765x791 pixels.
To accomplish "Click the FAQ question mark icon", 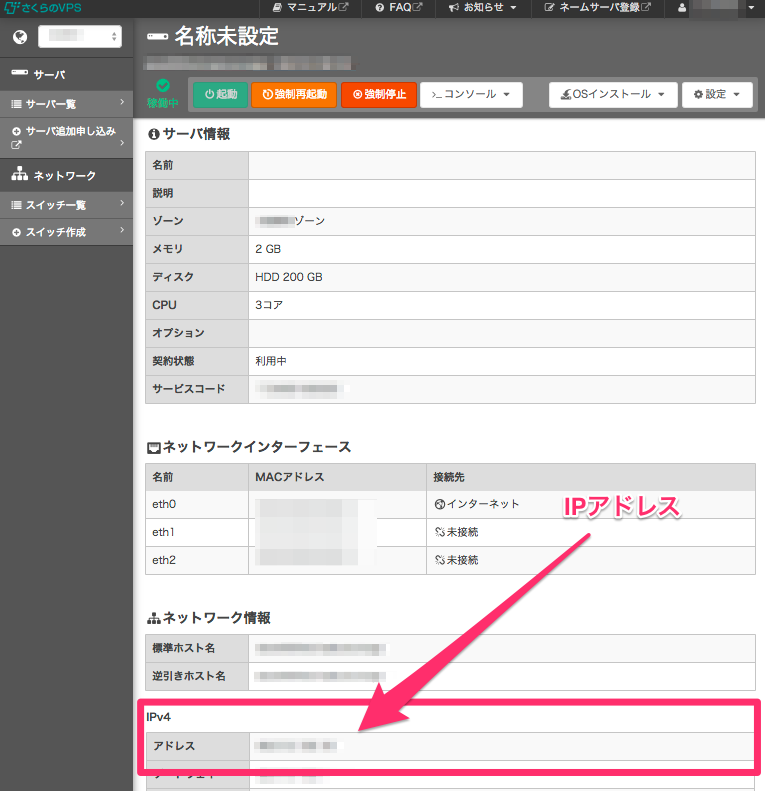I will (379, 8).
